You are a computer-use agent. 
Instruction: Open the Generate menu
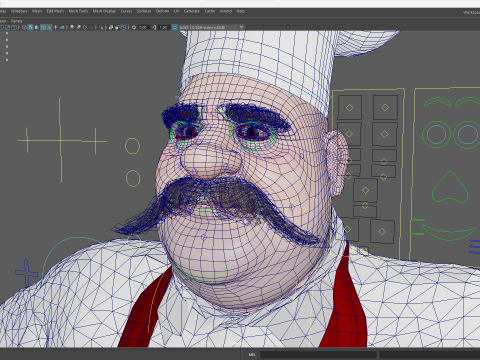point(192,11)
